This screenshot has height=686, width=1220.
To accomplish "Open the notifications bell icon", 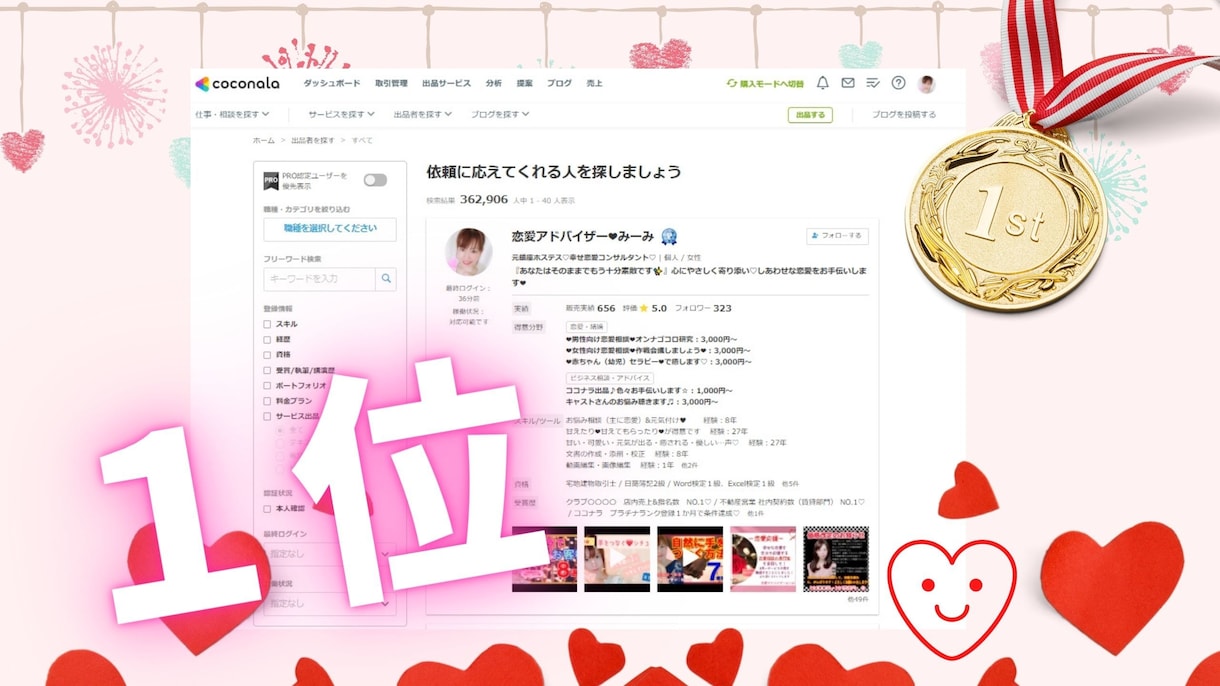I will coord(823,83).
